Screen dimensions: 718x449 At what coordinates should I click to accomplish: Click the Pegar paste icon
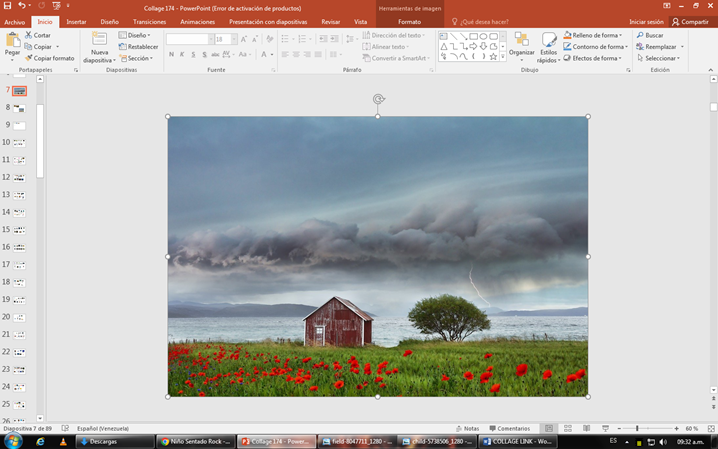tap(13, 40)
